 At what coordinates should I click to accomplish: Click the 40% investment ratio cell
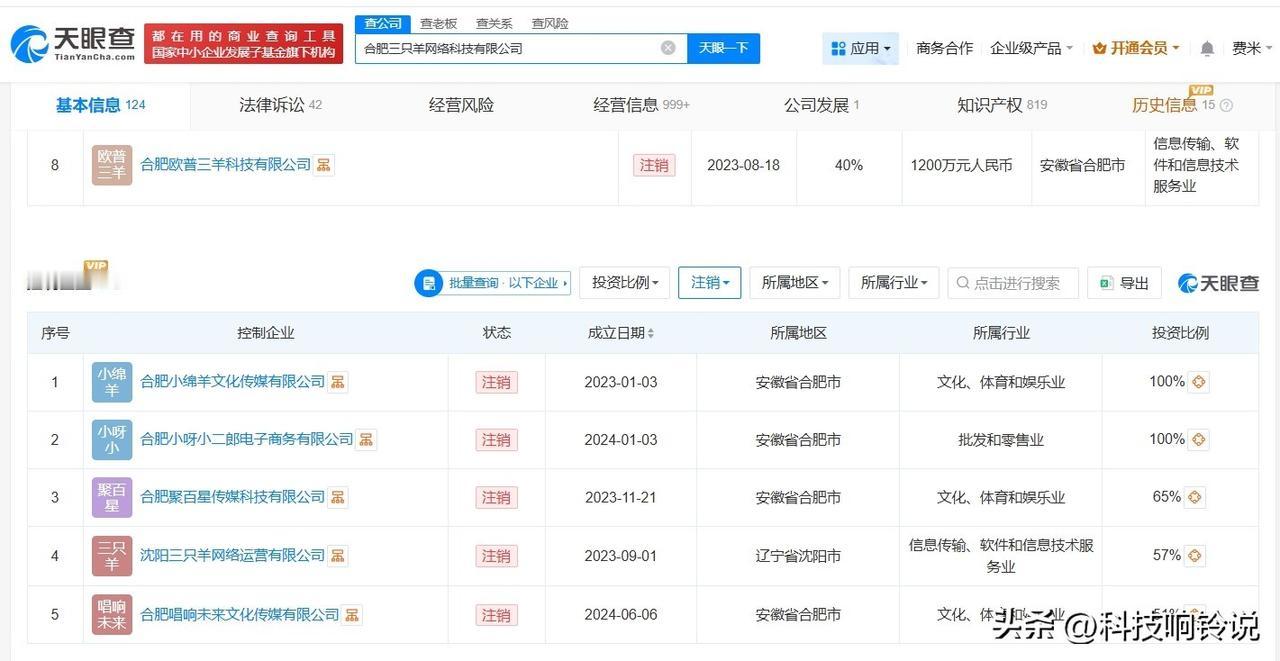click(x=849, y=165)
